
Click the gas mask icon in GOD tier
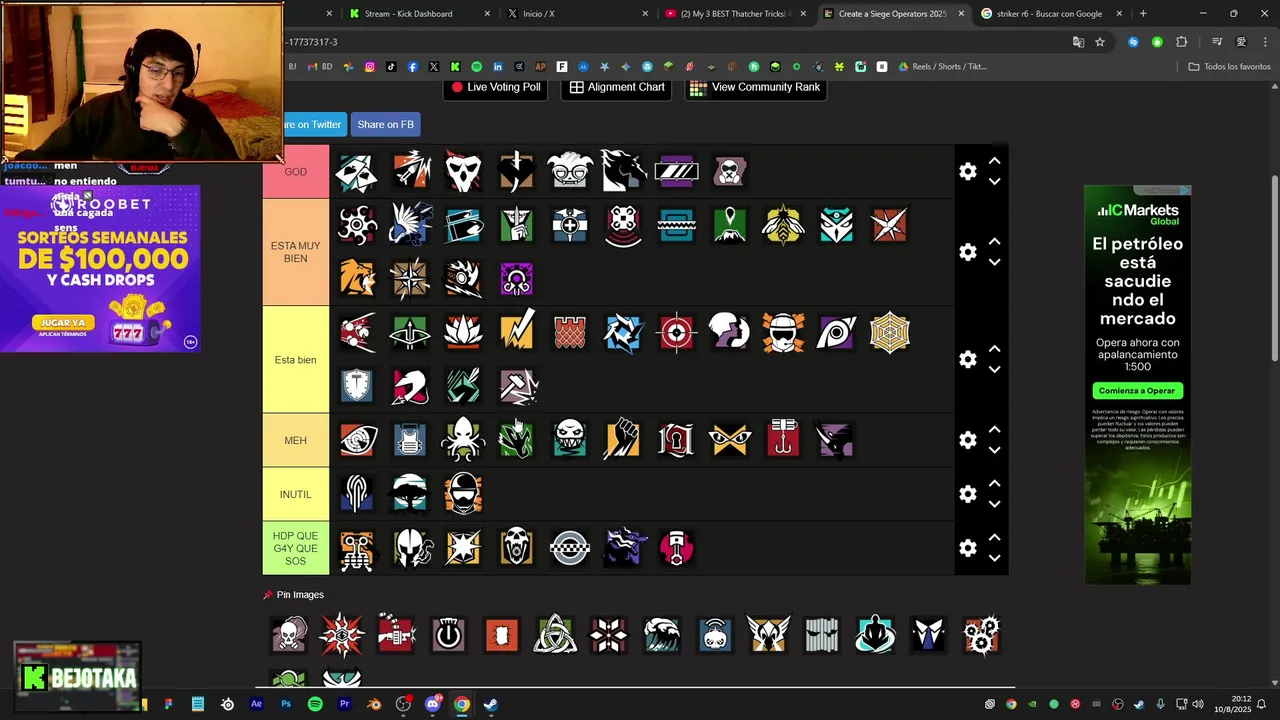(x=730, y=172)
